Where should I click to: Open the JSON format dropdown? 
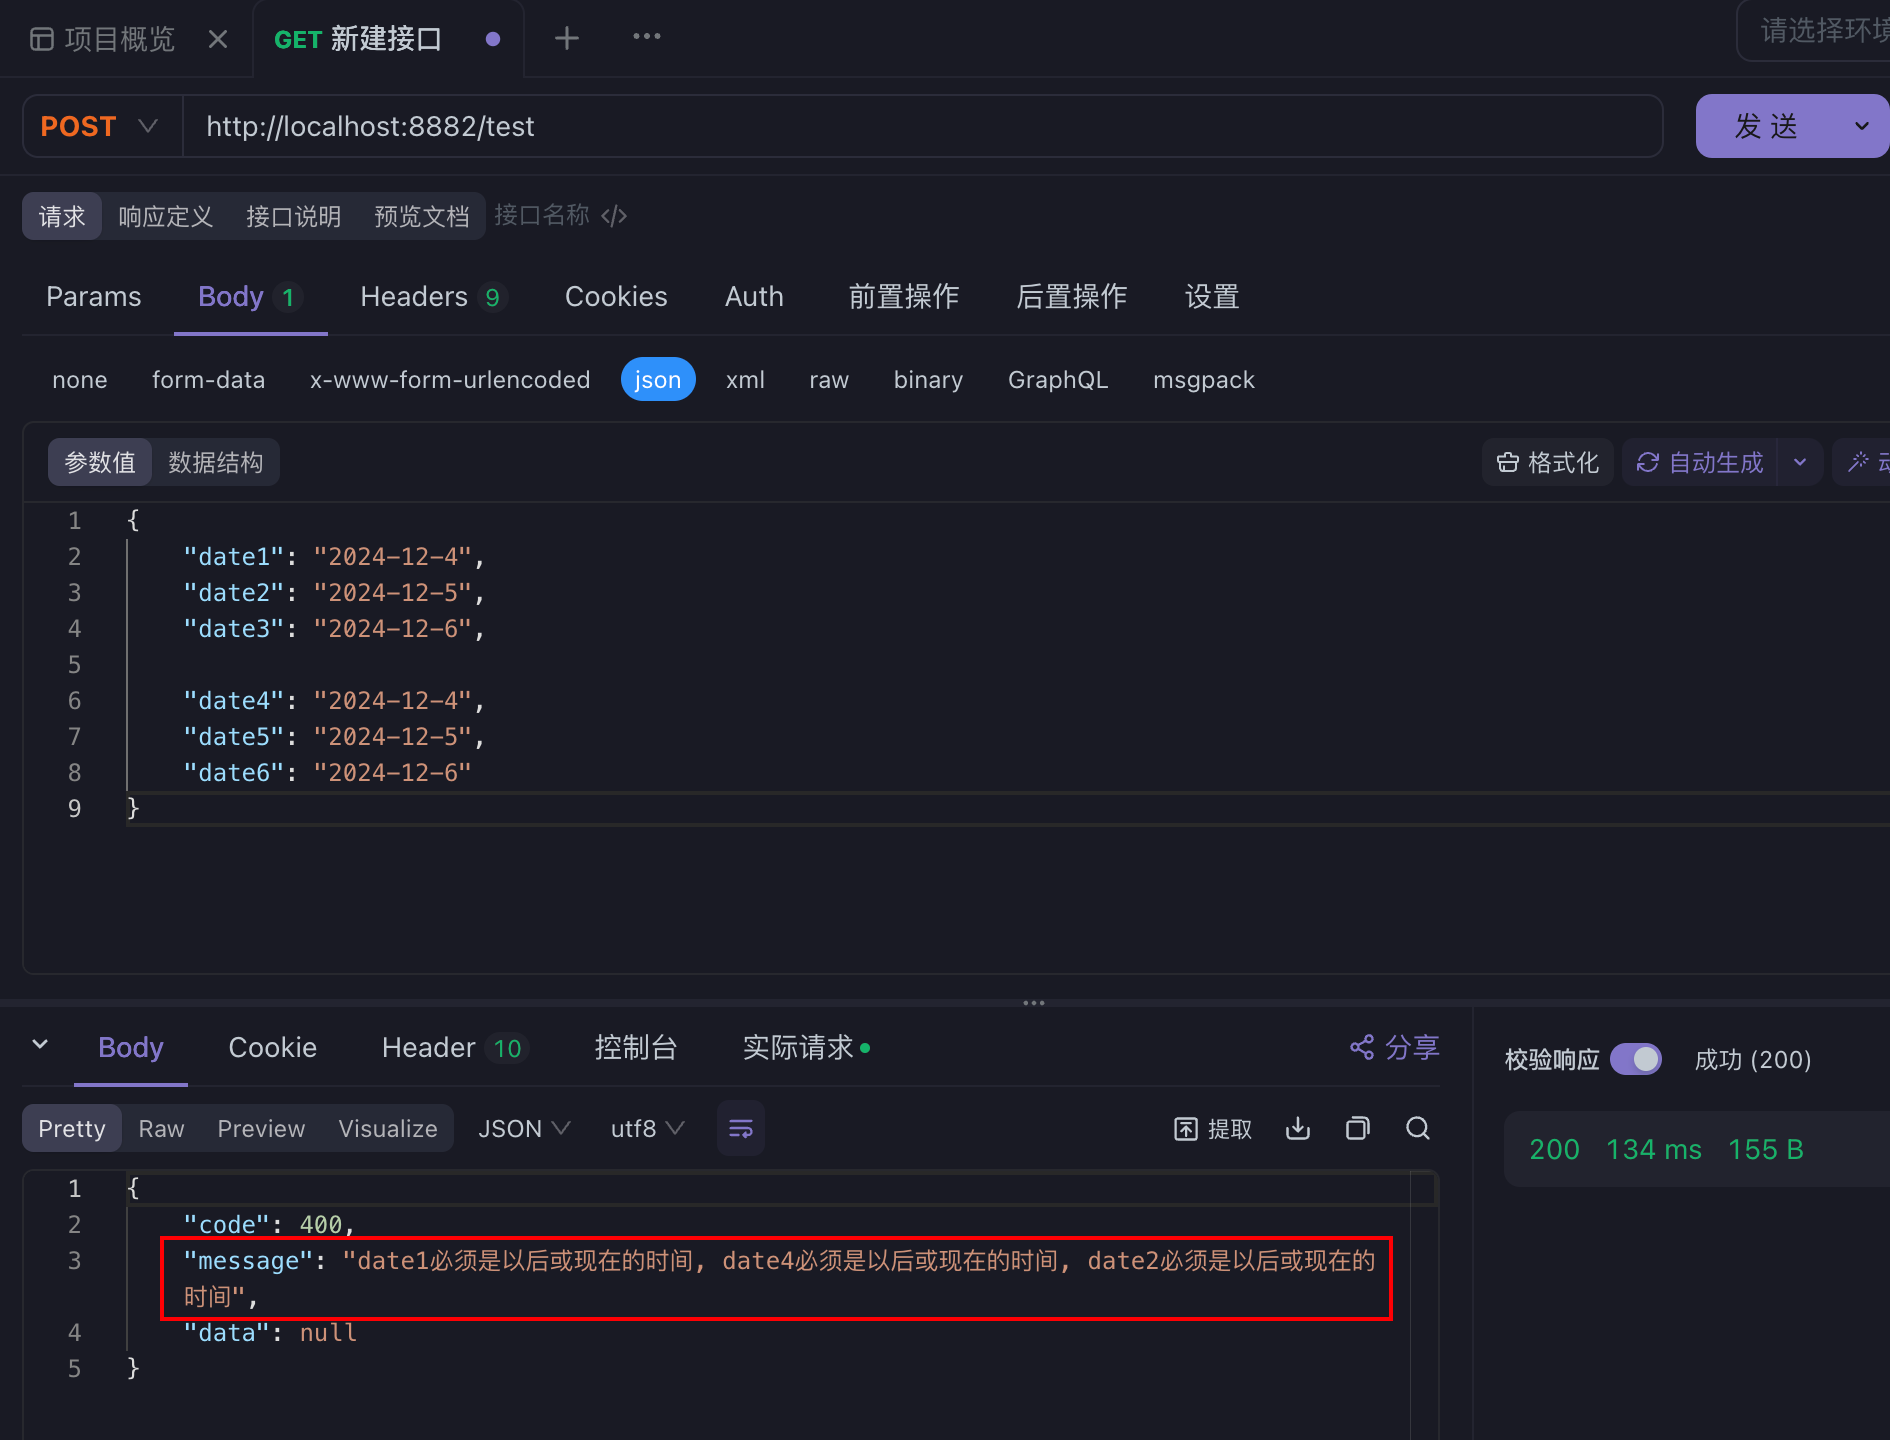[524, 1128]
